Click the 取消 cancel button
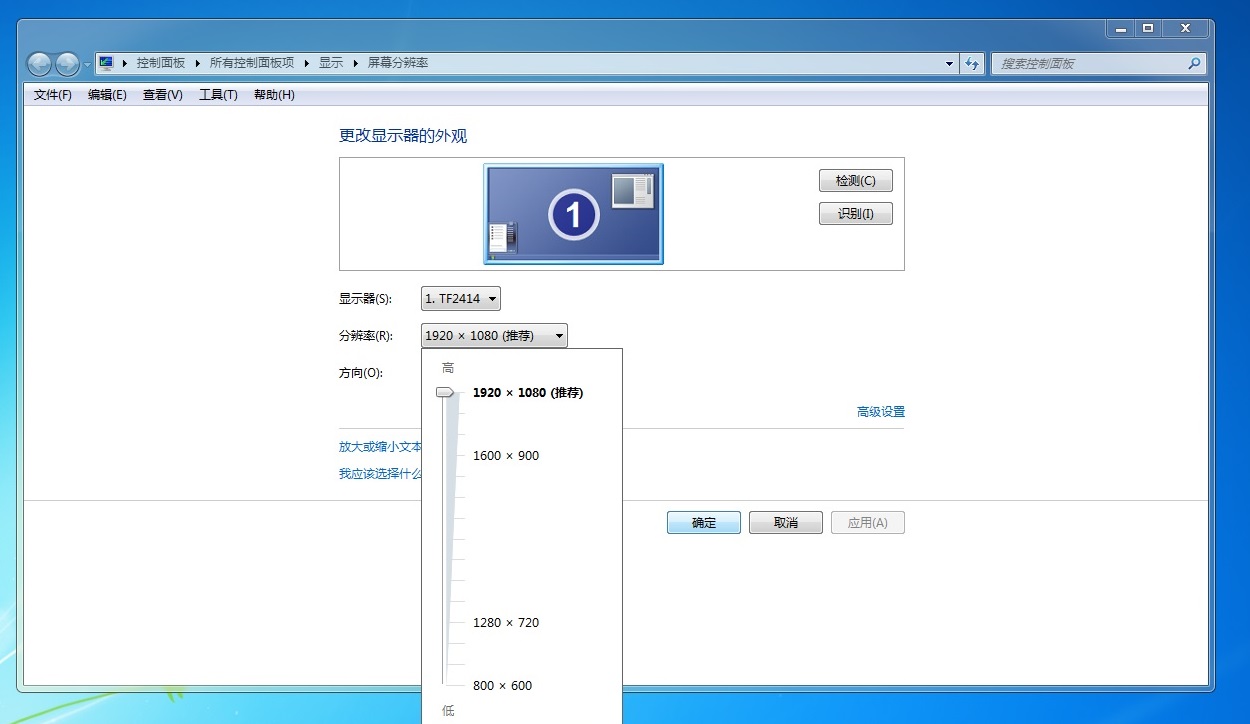The width and height of the screenshot is (1250, 724). [x=786, y=523]
